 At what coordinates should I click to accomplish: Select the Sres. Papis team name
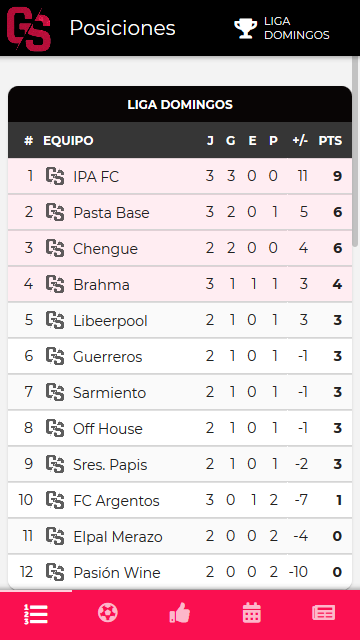coord(110,465)
